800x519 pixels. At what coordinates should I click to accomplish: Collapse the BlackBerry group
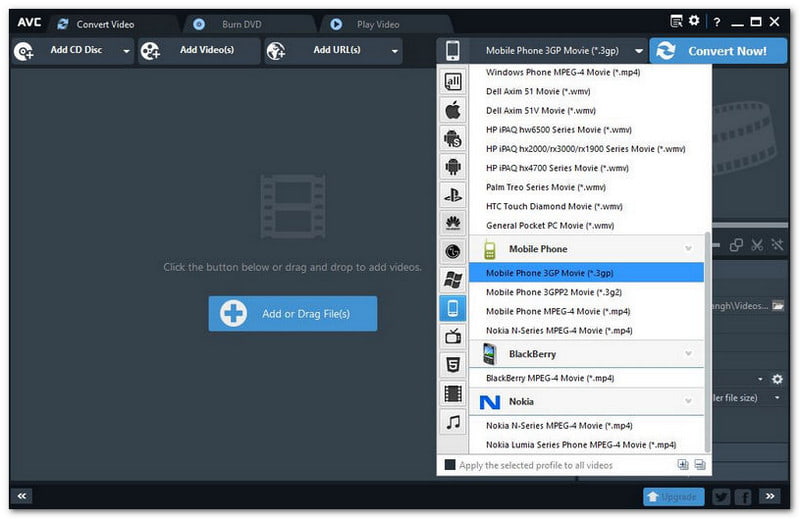coord(688,354)
